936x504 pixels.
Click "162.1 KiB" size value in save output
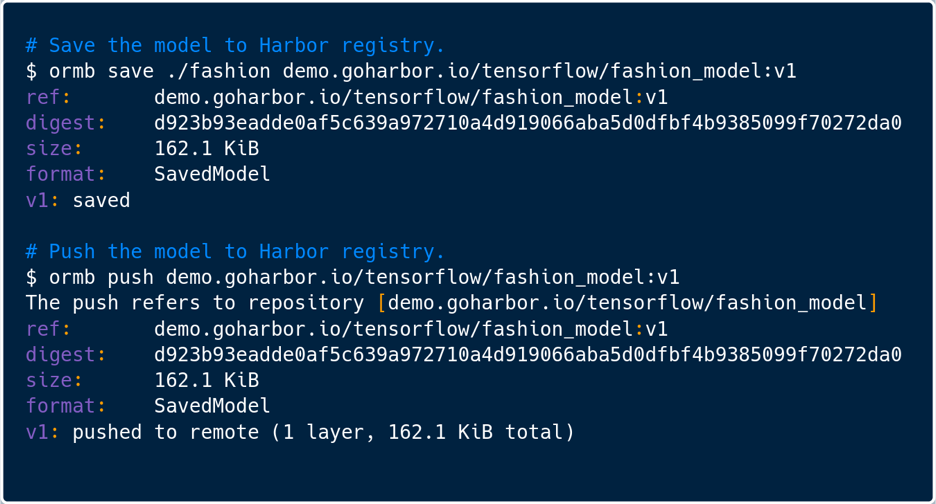(x=206, y=149)
